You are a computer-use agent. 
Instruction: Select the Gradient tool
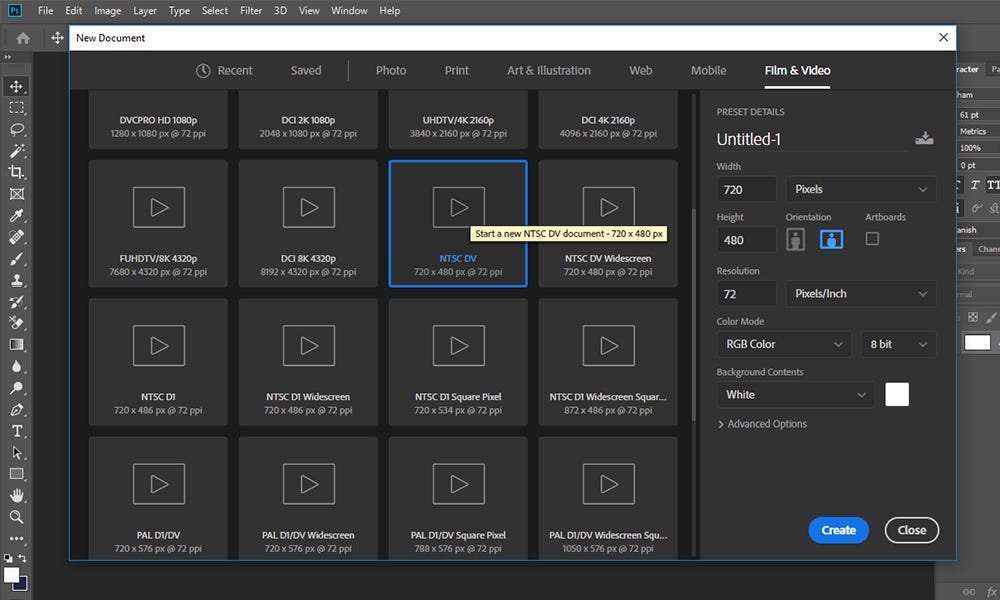pos(17,345)
